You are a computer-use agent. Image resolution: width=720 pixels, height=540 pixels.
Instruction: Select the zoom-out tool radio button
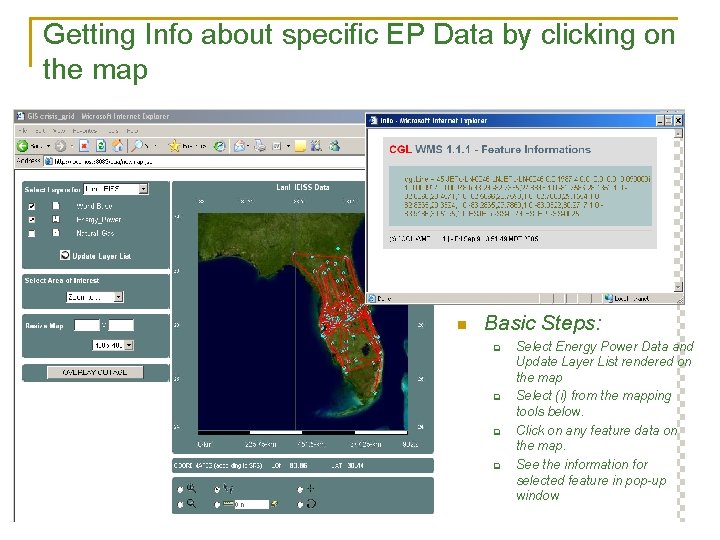click(x=180, y=505)
